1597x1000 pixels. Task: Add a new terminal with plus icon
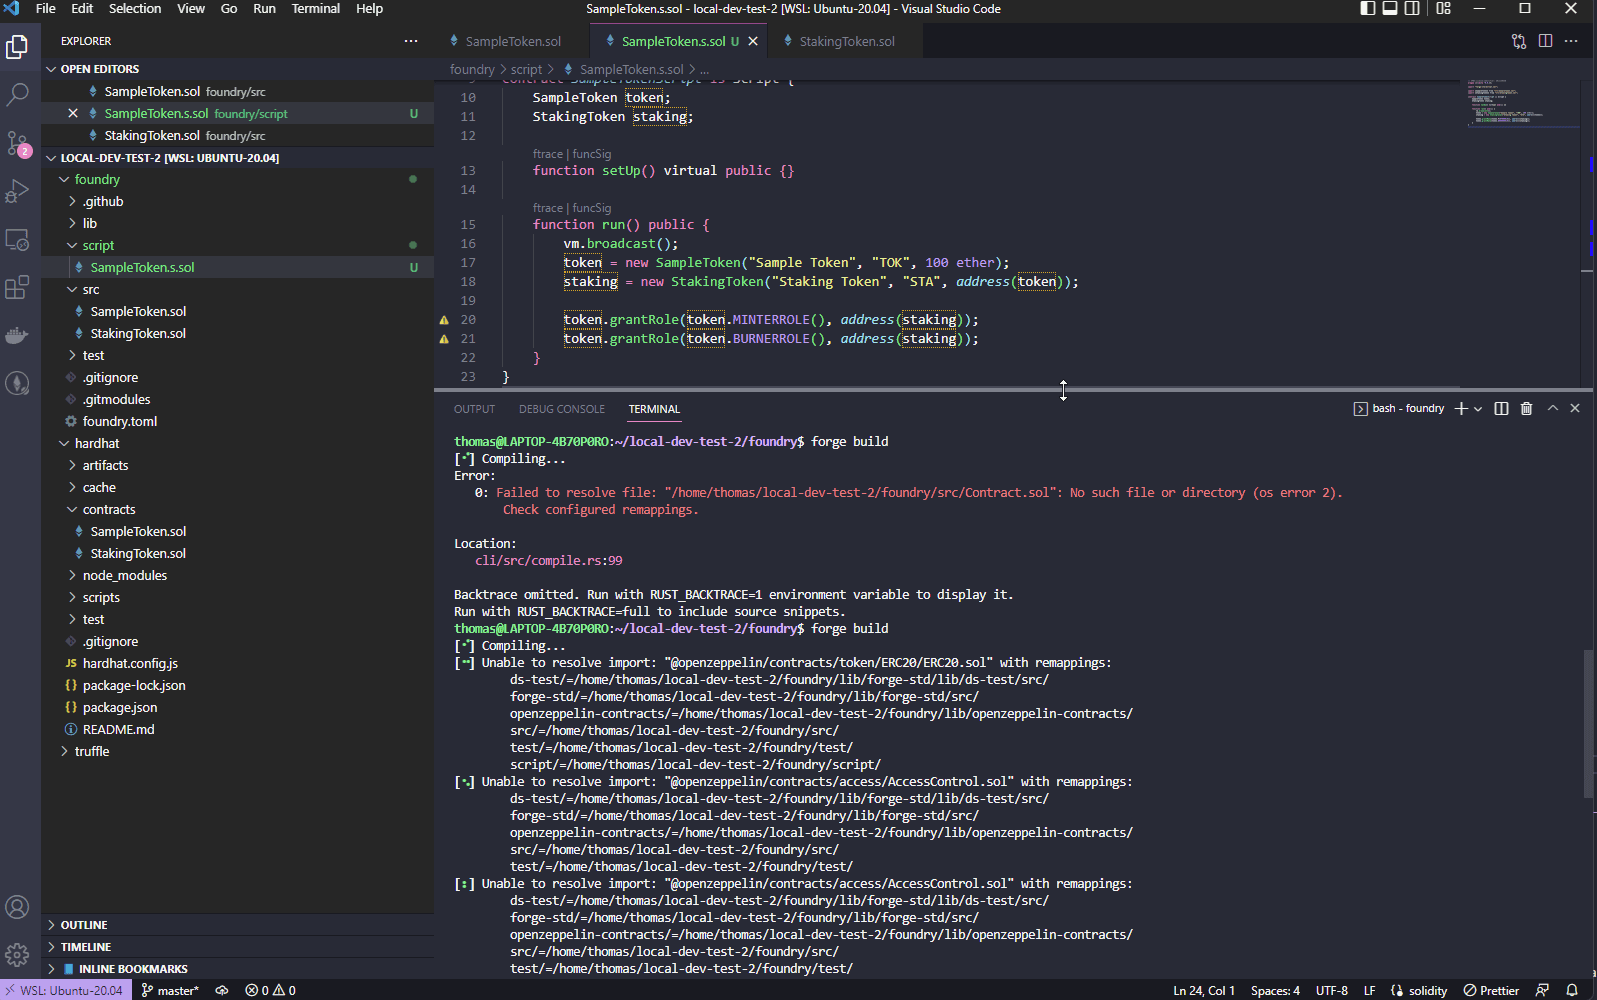[x=1461, y=408]
